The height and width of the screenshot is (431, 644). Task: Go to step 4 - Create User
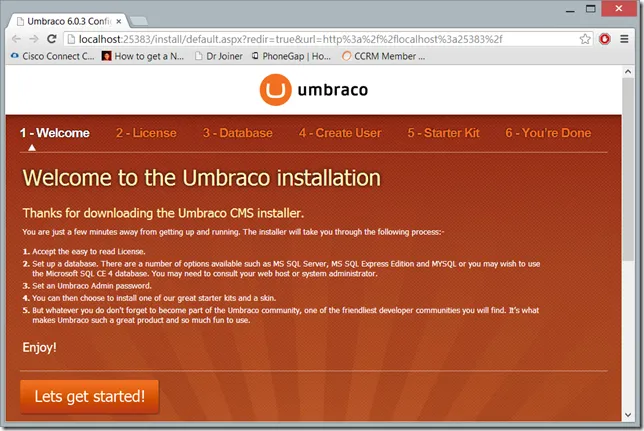(x=340, y=133)
